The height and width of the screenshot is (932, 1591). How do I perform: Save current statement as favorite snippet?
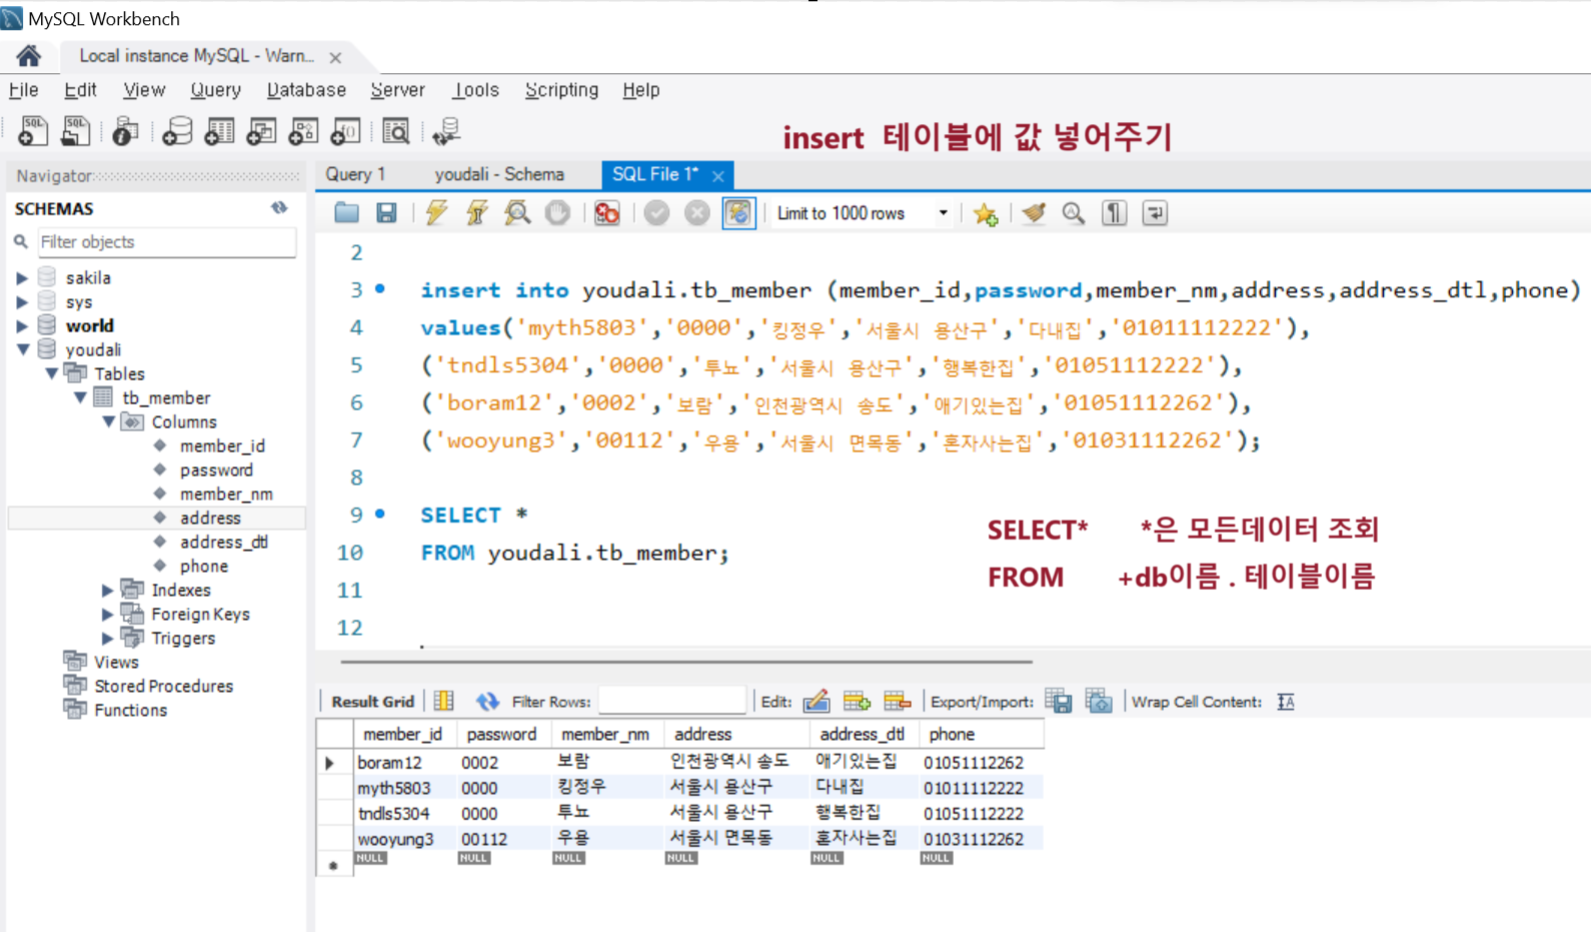[x=985, y=213]
